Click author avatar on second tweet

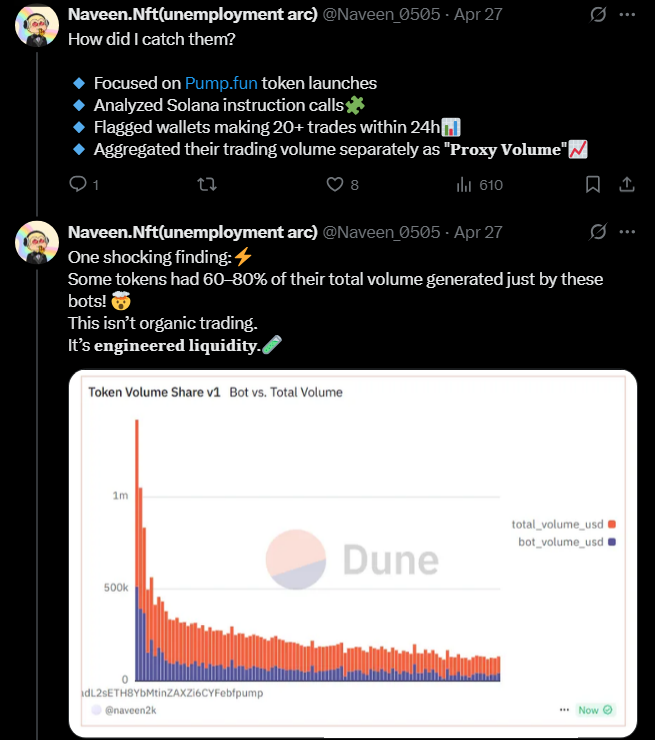coord(37,242)
